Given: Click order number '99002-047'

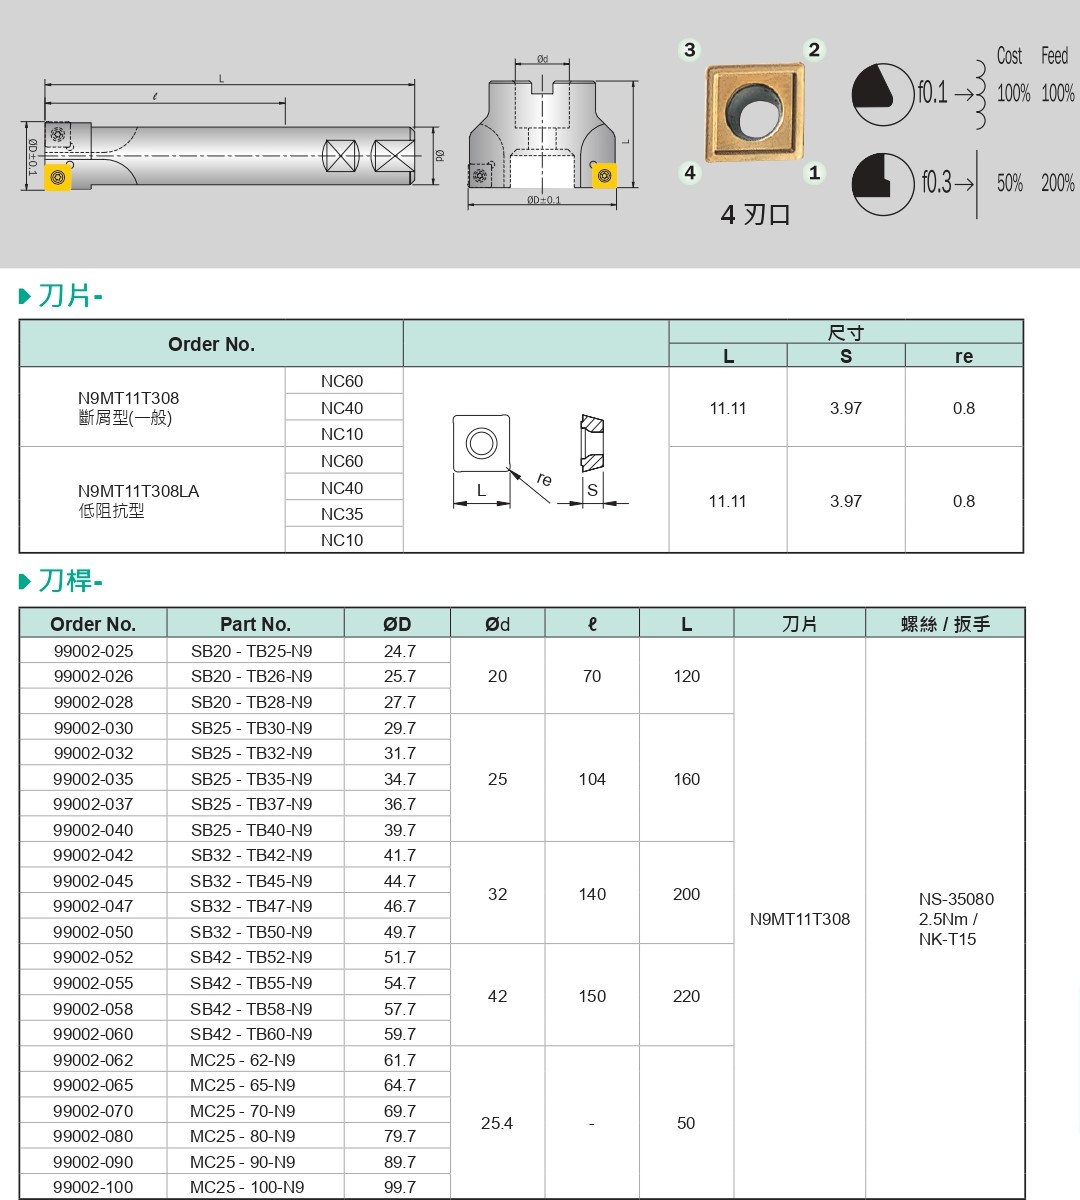Looking at the screenshot, I should click(93, 906).
